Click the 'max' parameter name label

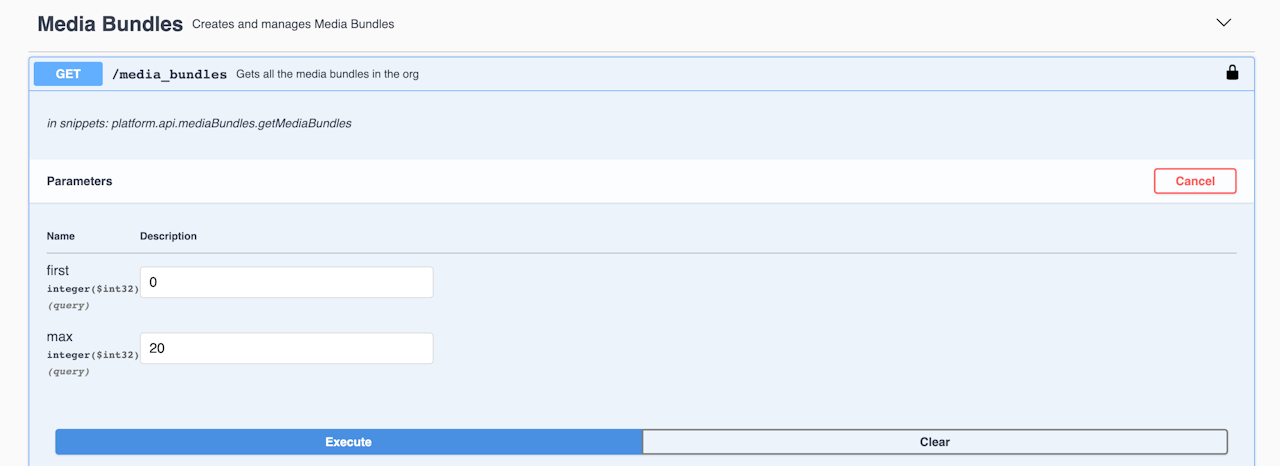(60, 337)
